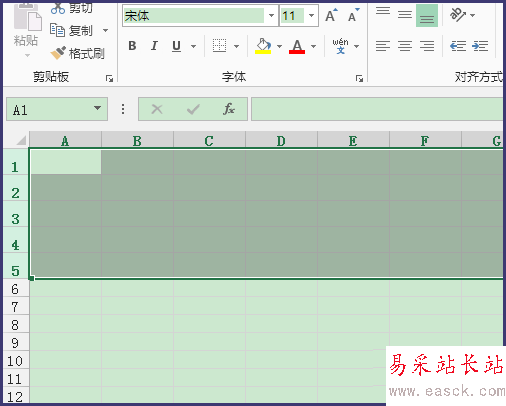
Task: Click the wén phonetic guide icon
Action: [340, 46]
